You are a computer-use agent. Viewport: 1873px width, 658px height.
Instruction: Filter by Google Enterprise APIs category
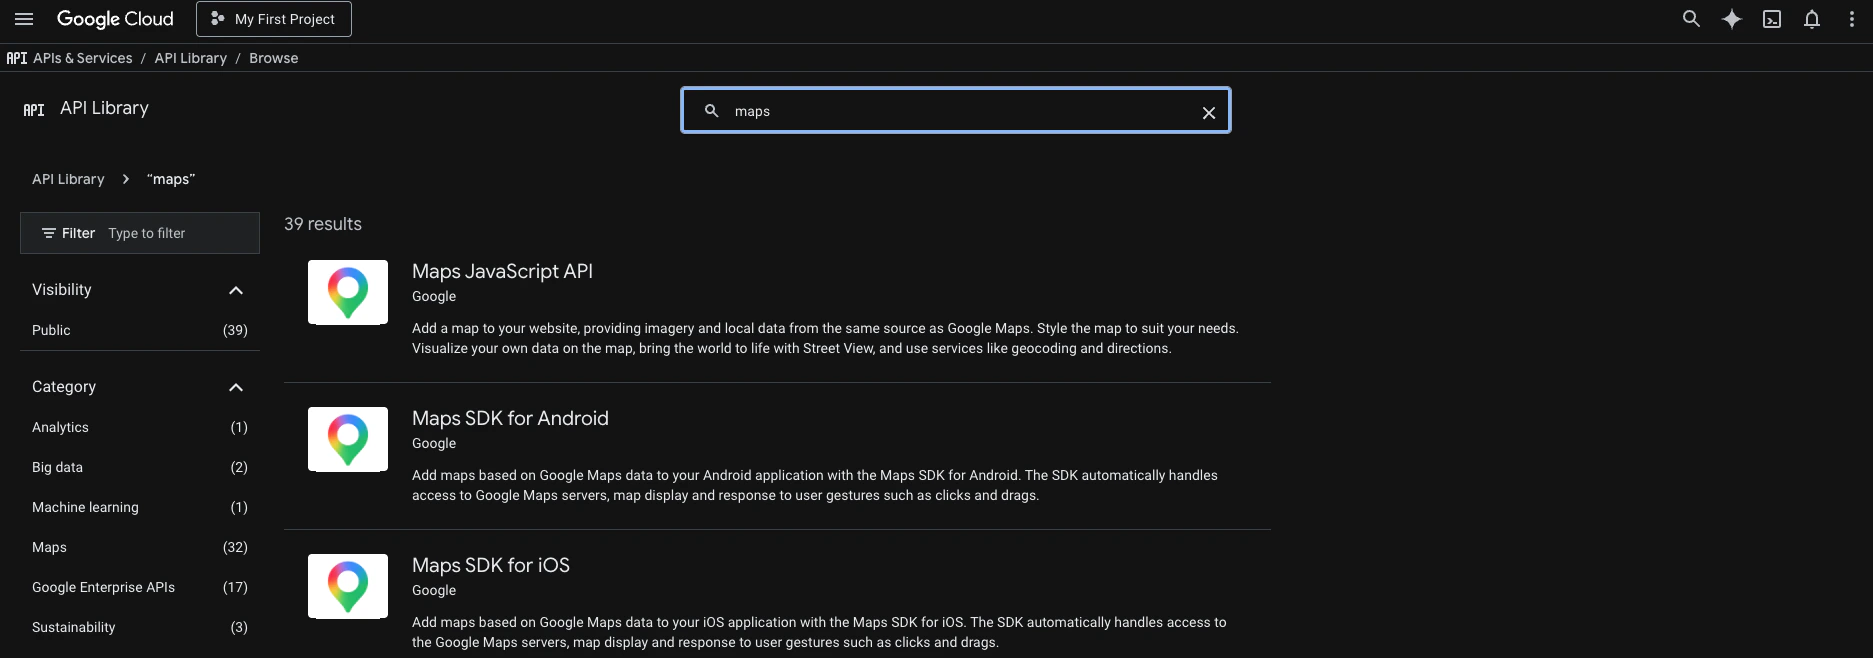[140, 587]
